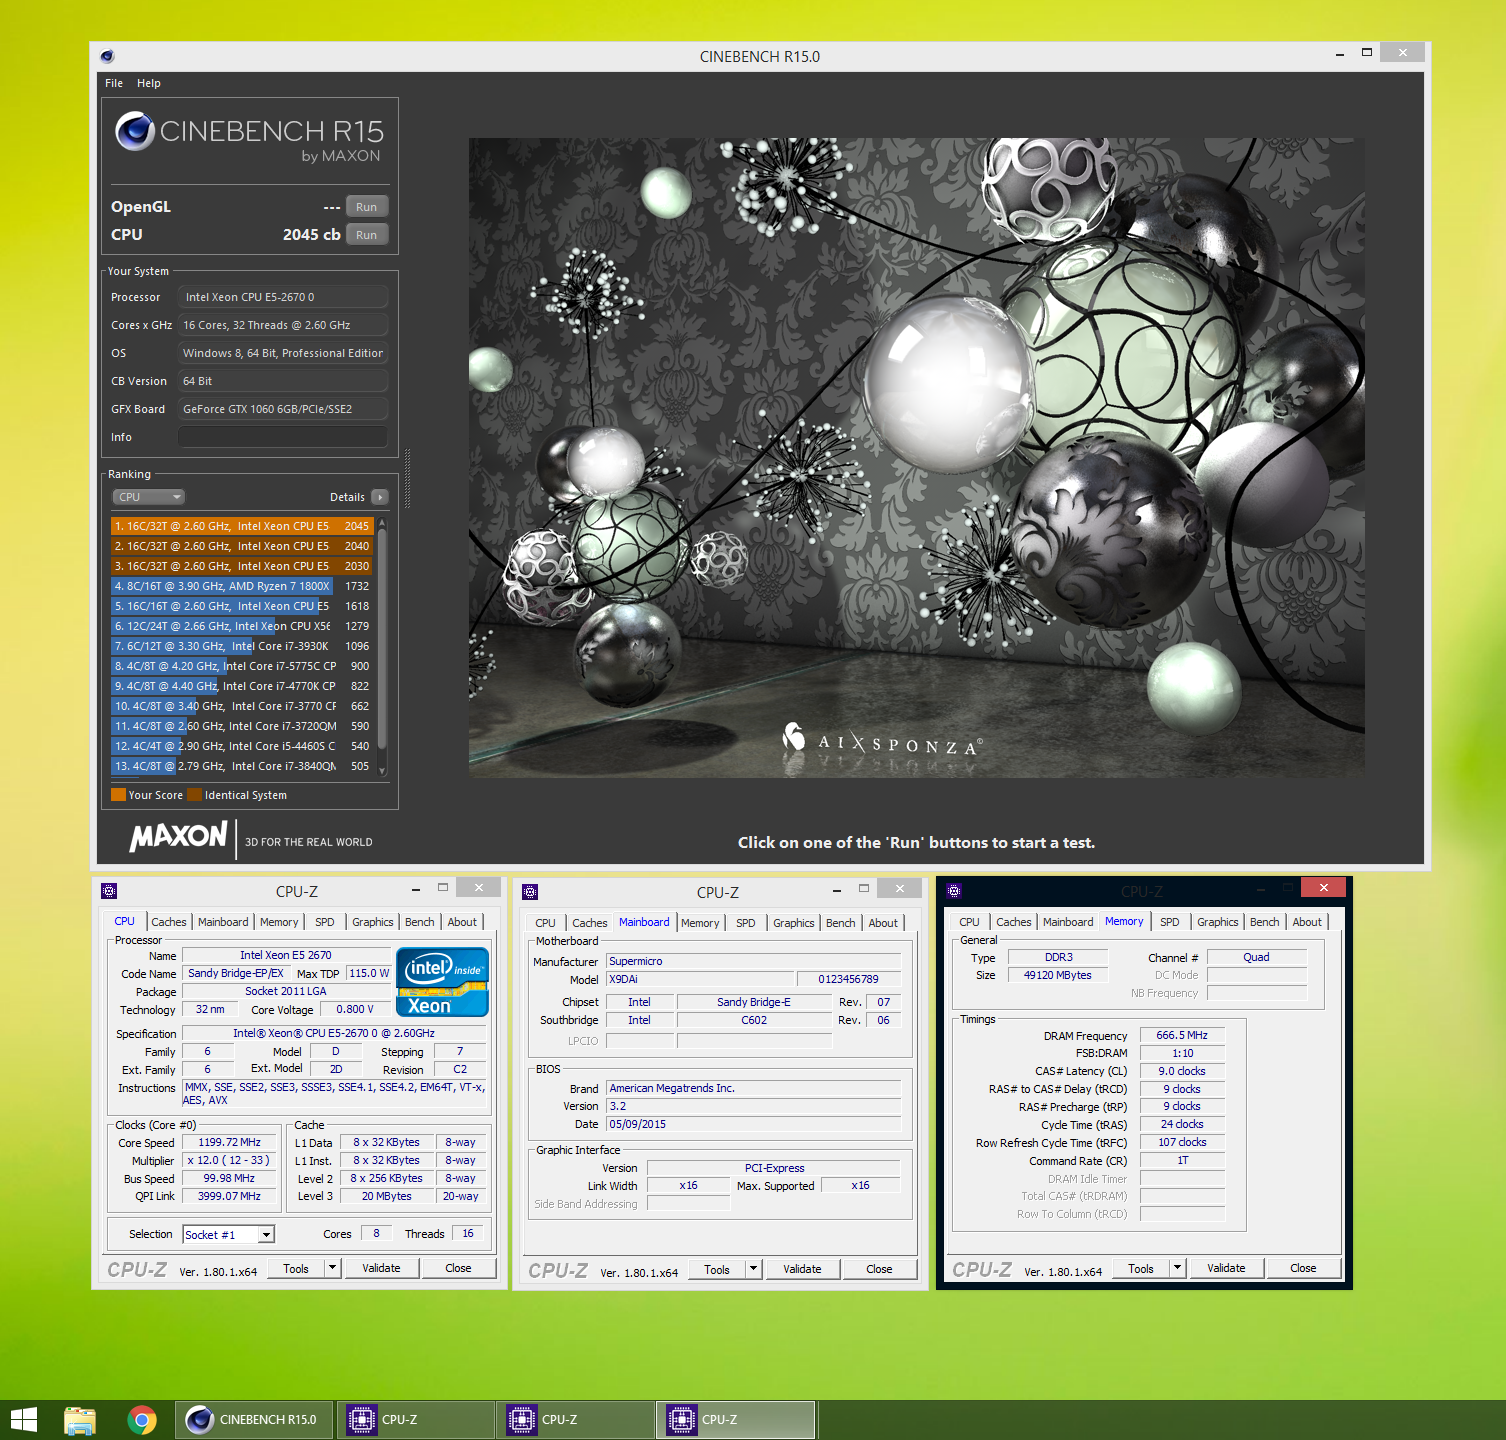
Task: Open Tools dropdown arrow in left CPU-Z
Action: (333, 1269)
